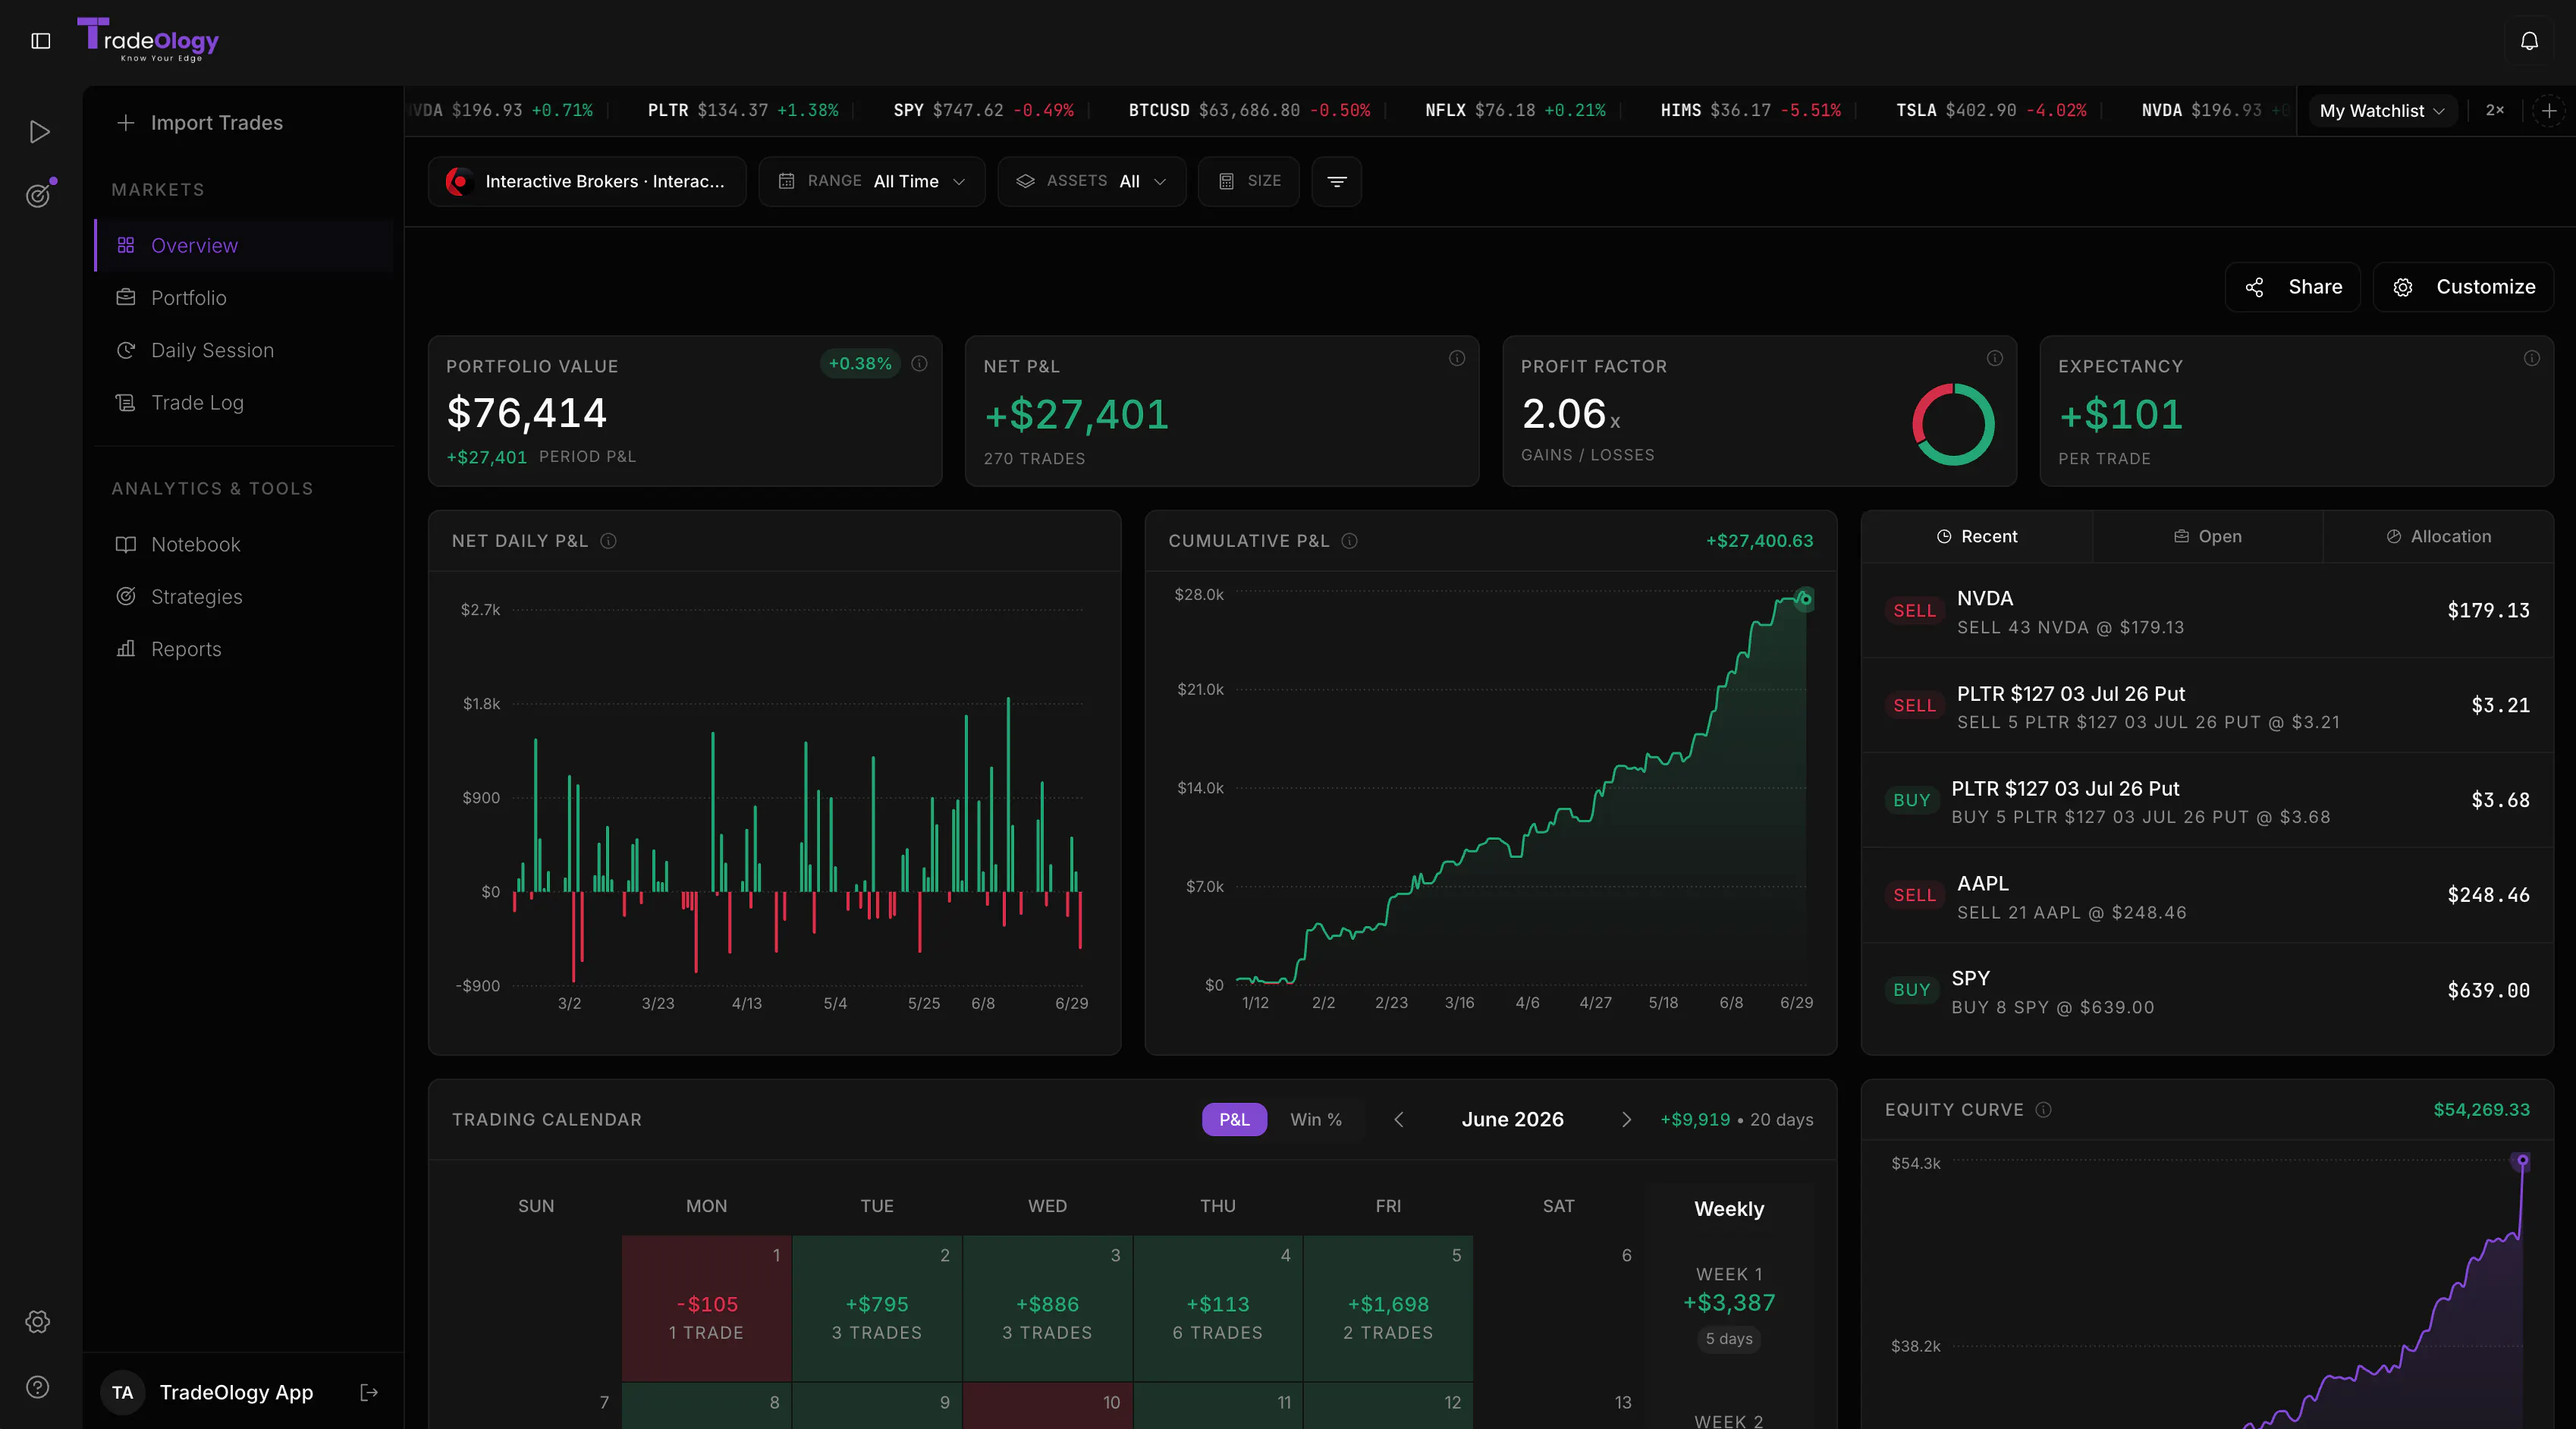Open the advanced filters icon
The height and width of the screenshot is (1429, 2576).
[1337, 181]
